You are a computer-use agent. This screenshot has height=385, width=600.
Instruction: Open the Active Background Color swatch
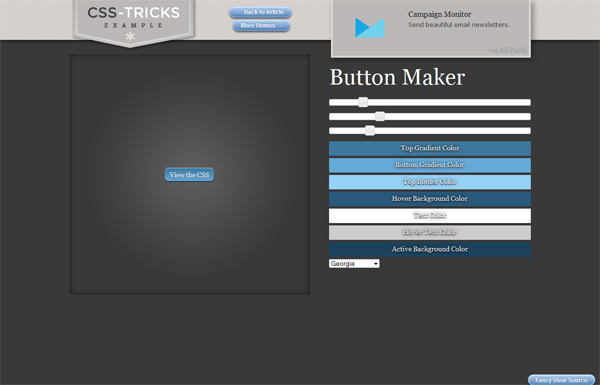pos(430,249)
